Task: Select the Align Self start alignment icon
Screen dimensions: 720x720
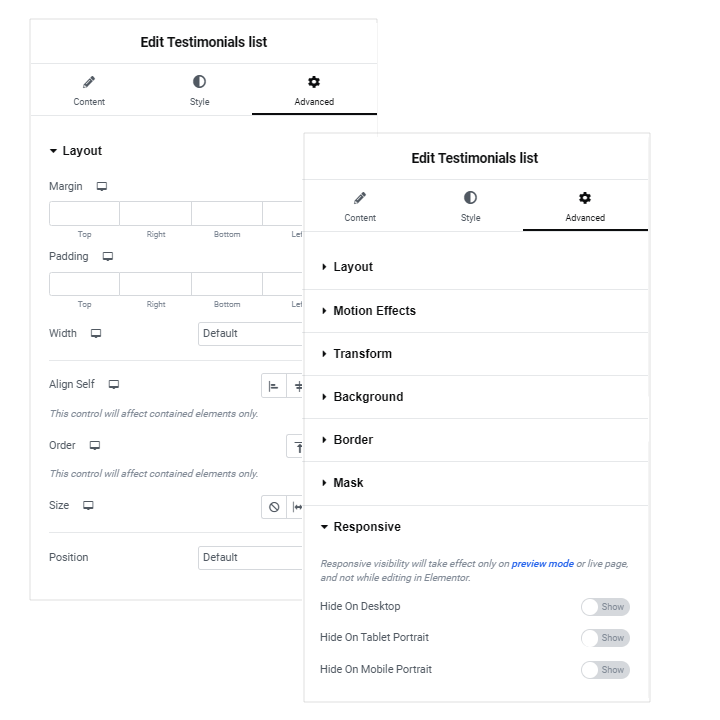Action: pyautogui.click(x=274, y=386)
